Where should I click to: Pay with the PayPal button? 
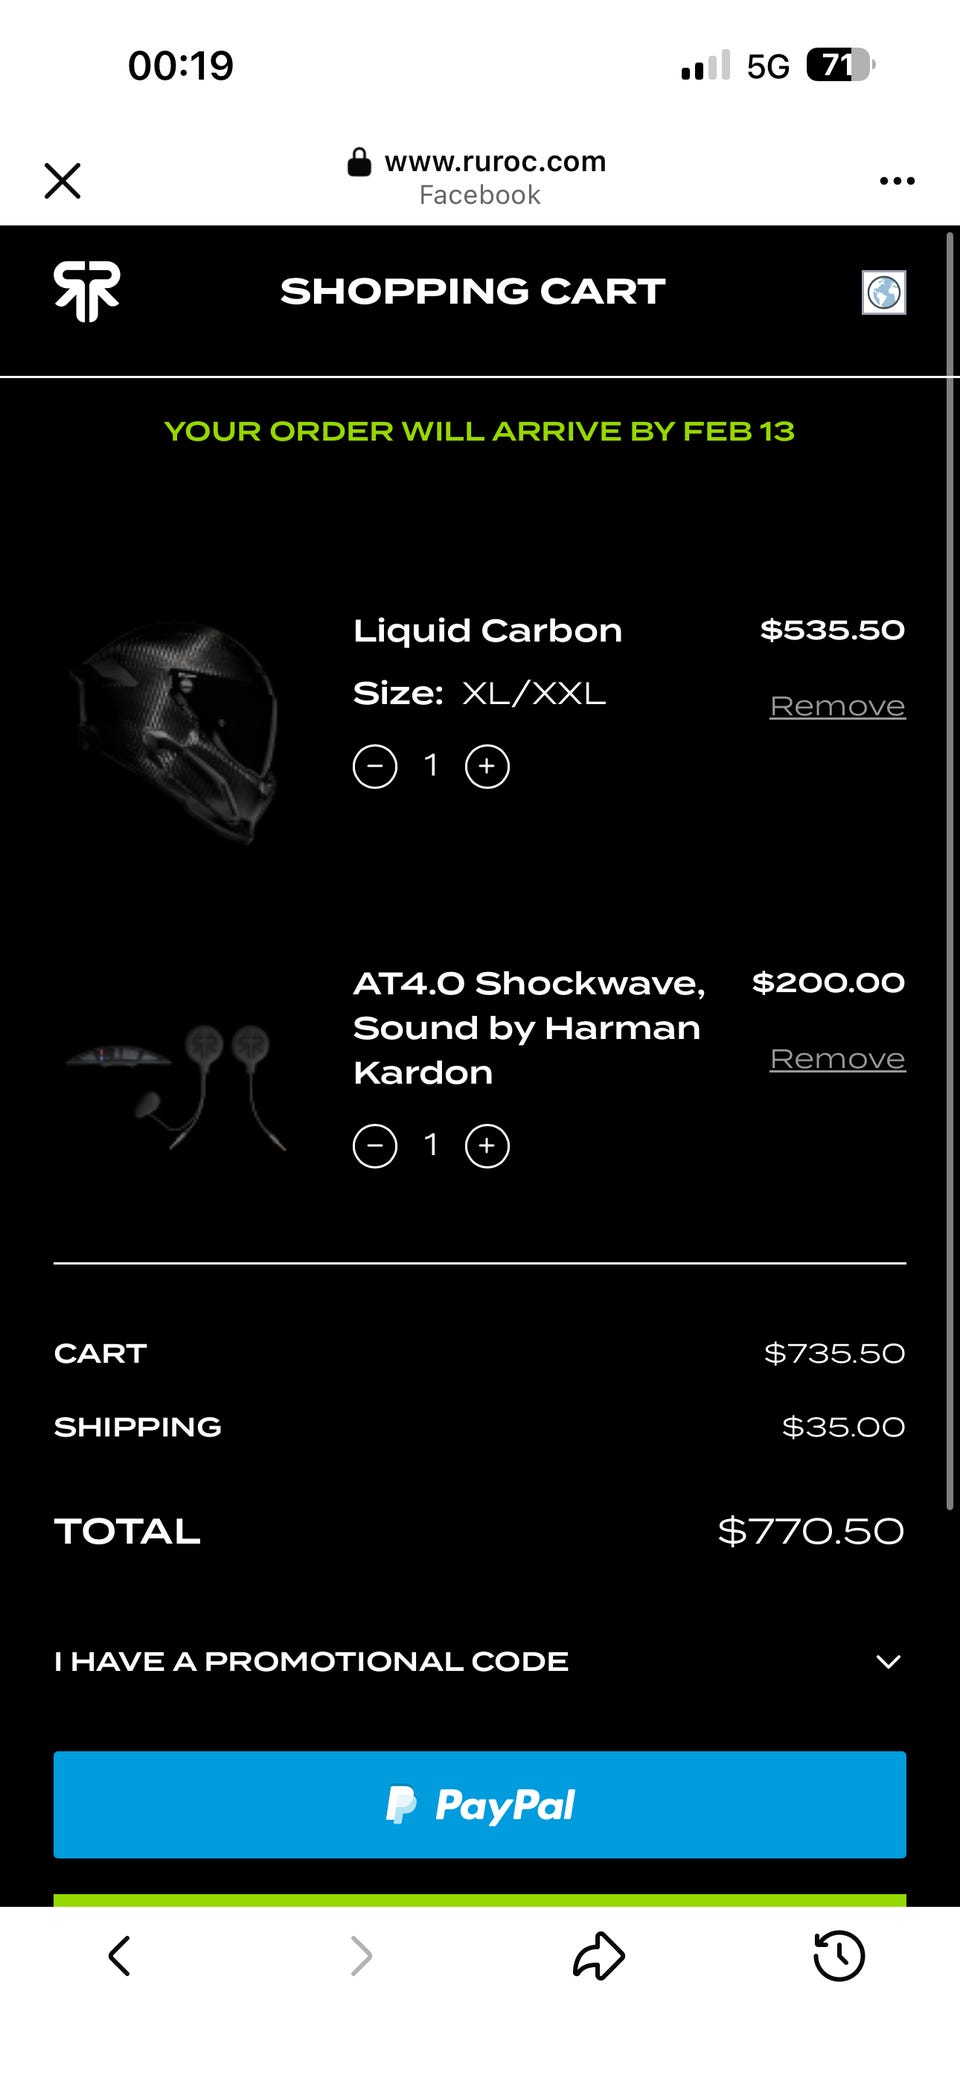click(480, 1805)
